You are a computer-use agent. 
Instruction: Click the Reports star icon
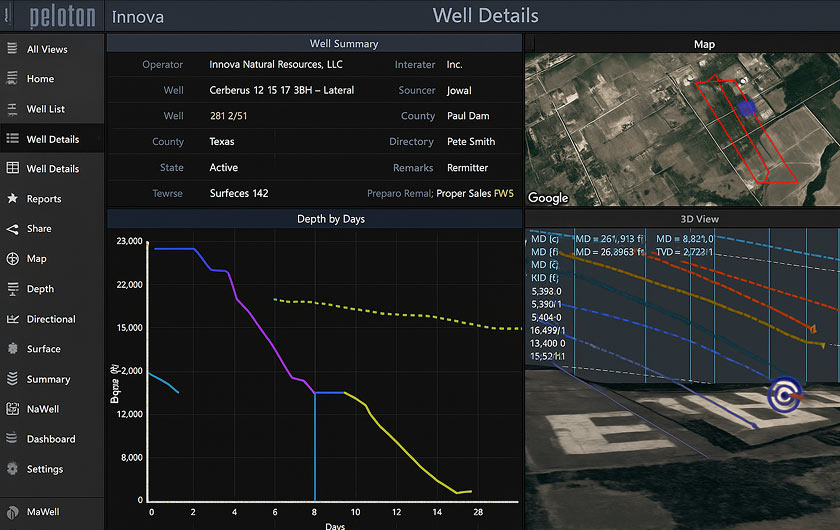point(13,199)
